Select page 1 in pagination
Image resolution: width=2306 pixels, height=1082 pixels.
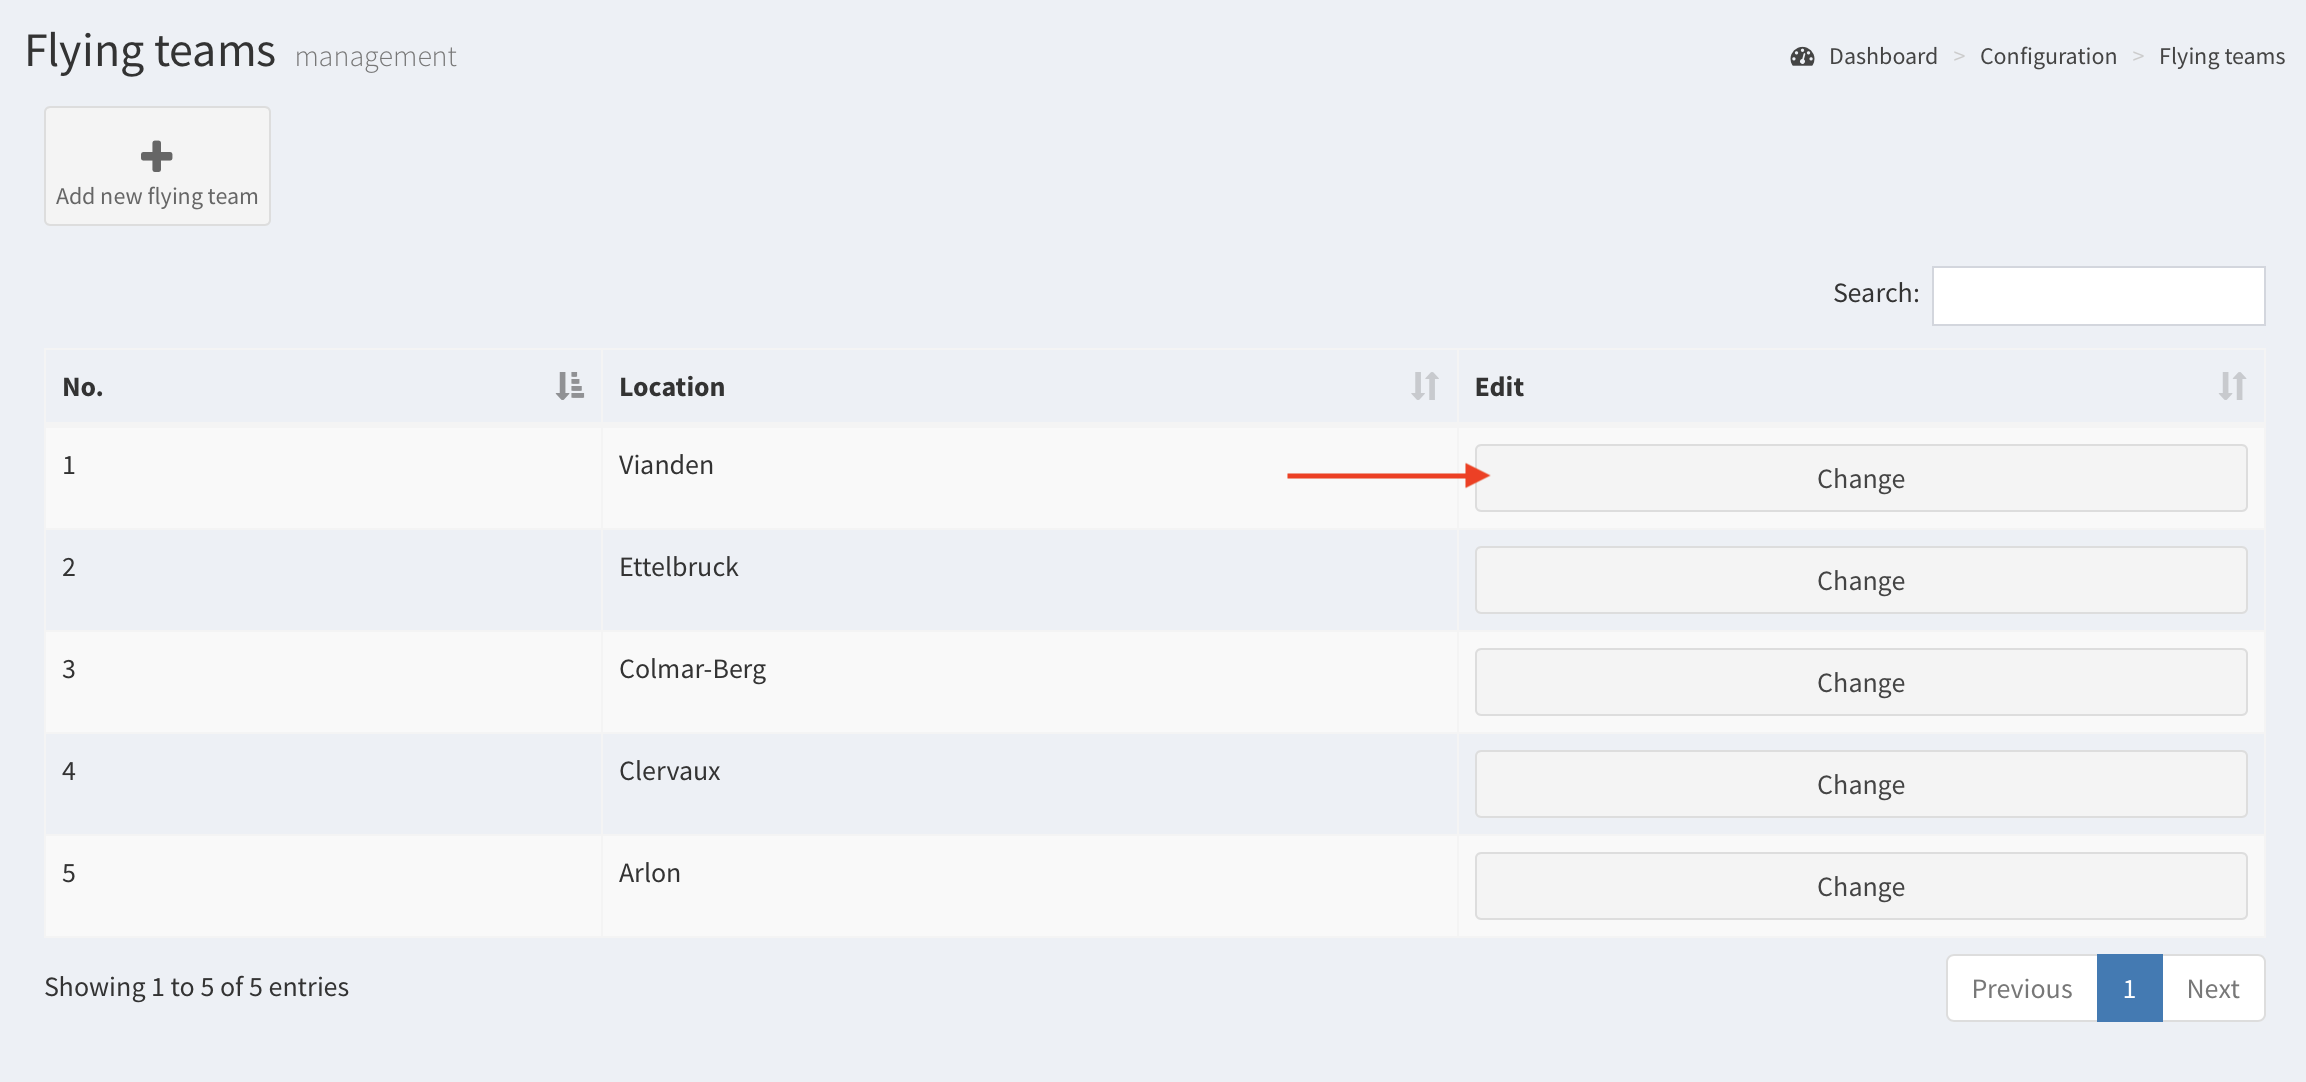click(x=2129, y=988)
